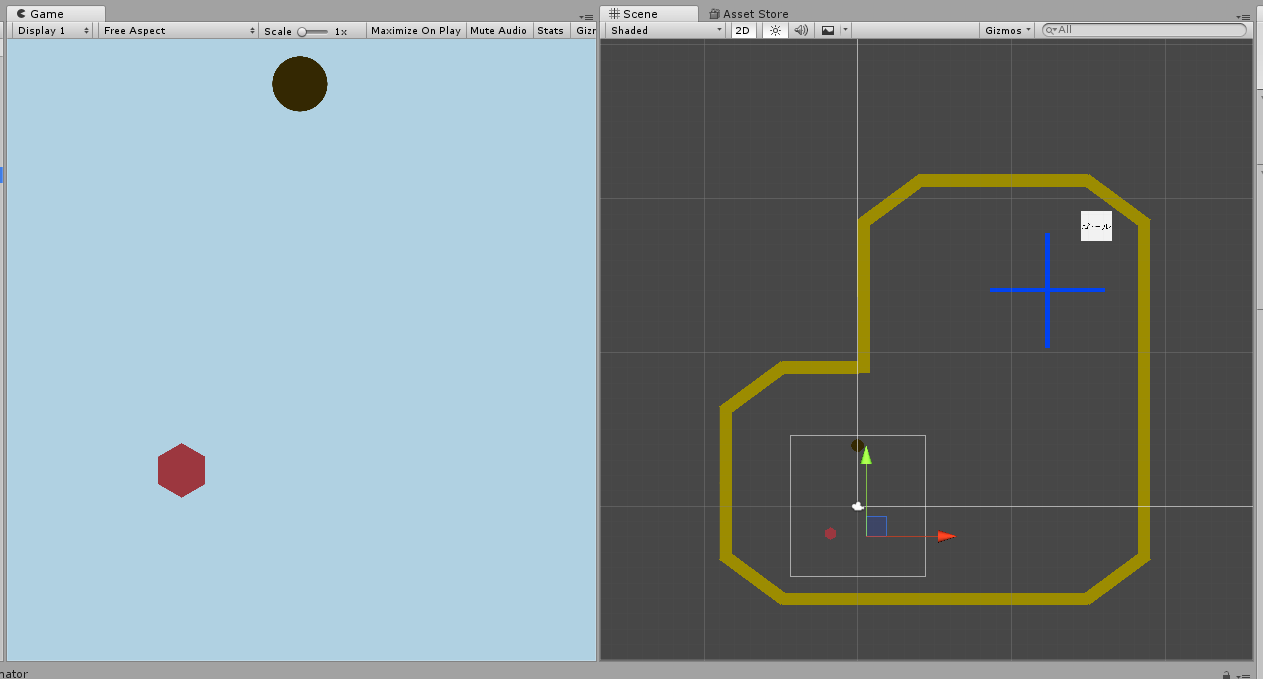Click the camera gizmo icon in scene
Viewport: 1263px width, 679px height.
click(857, 506)
